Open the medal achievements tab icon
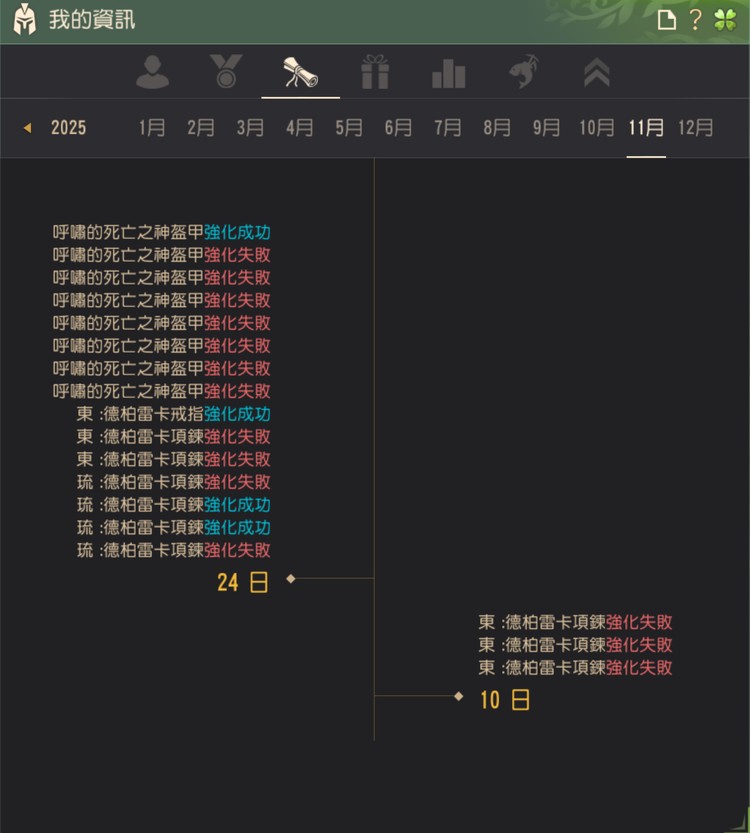The image size is (750, 833). pyautogui.click(x=226, y=71)
